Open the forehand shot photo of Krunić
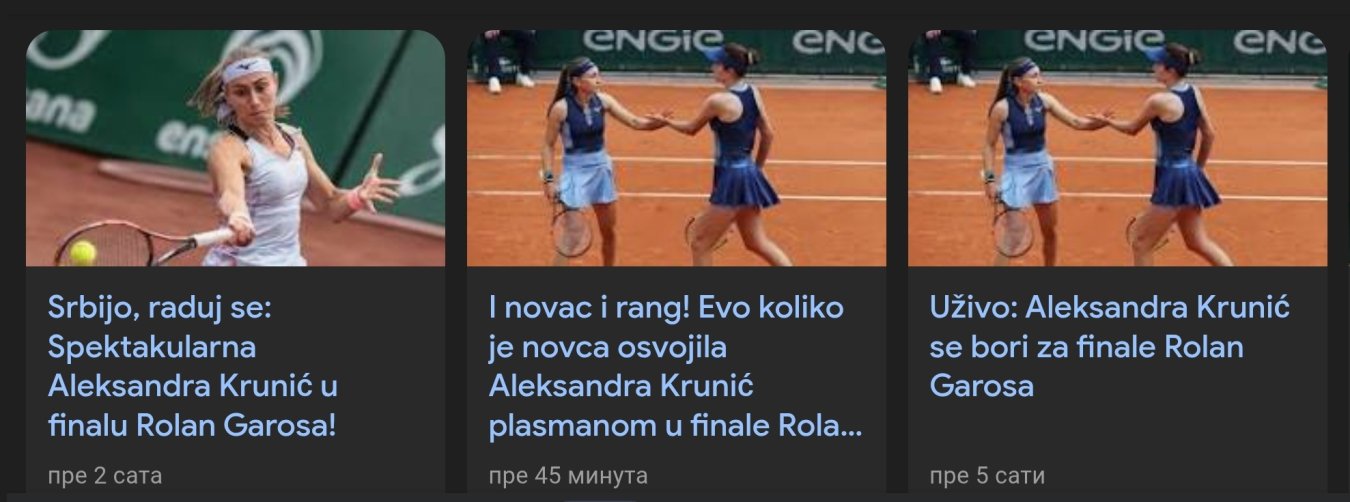Image resolution: width=1350 pixels, height=502 pixels. pos(235,148)
